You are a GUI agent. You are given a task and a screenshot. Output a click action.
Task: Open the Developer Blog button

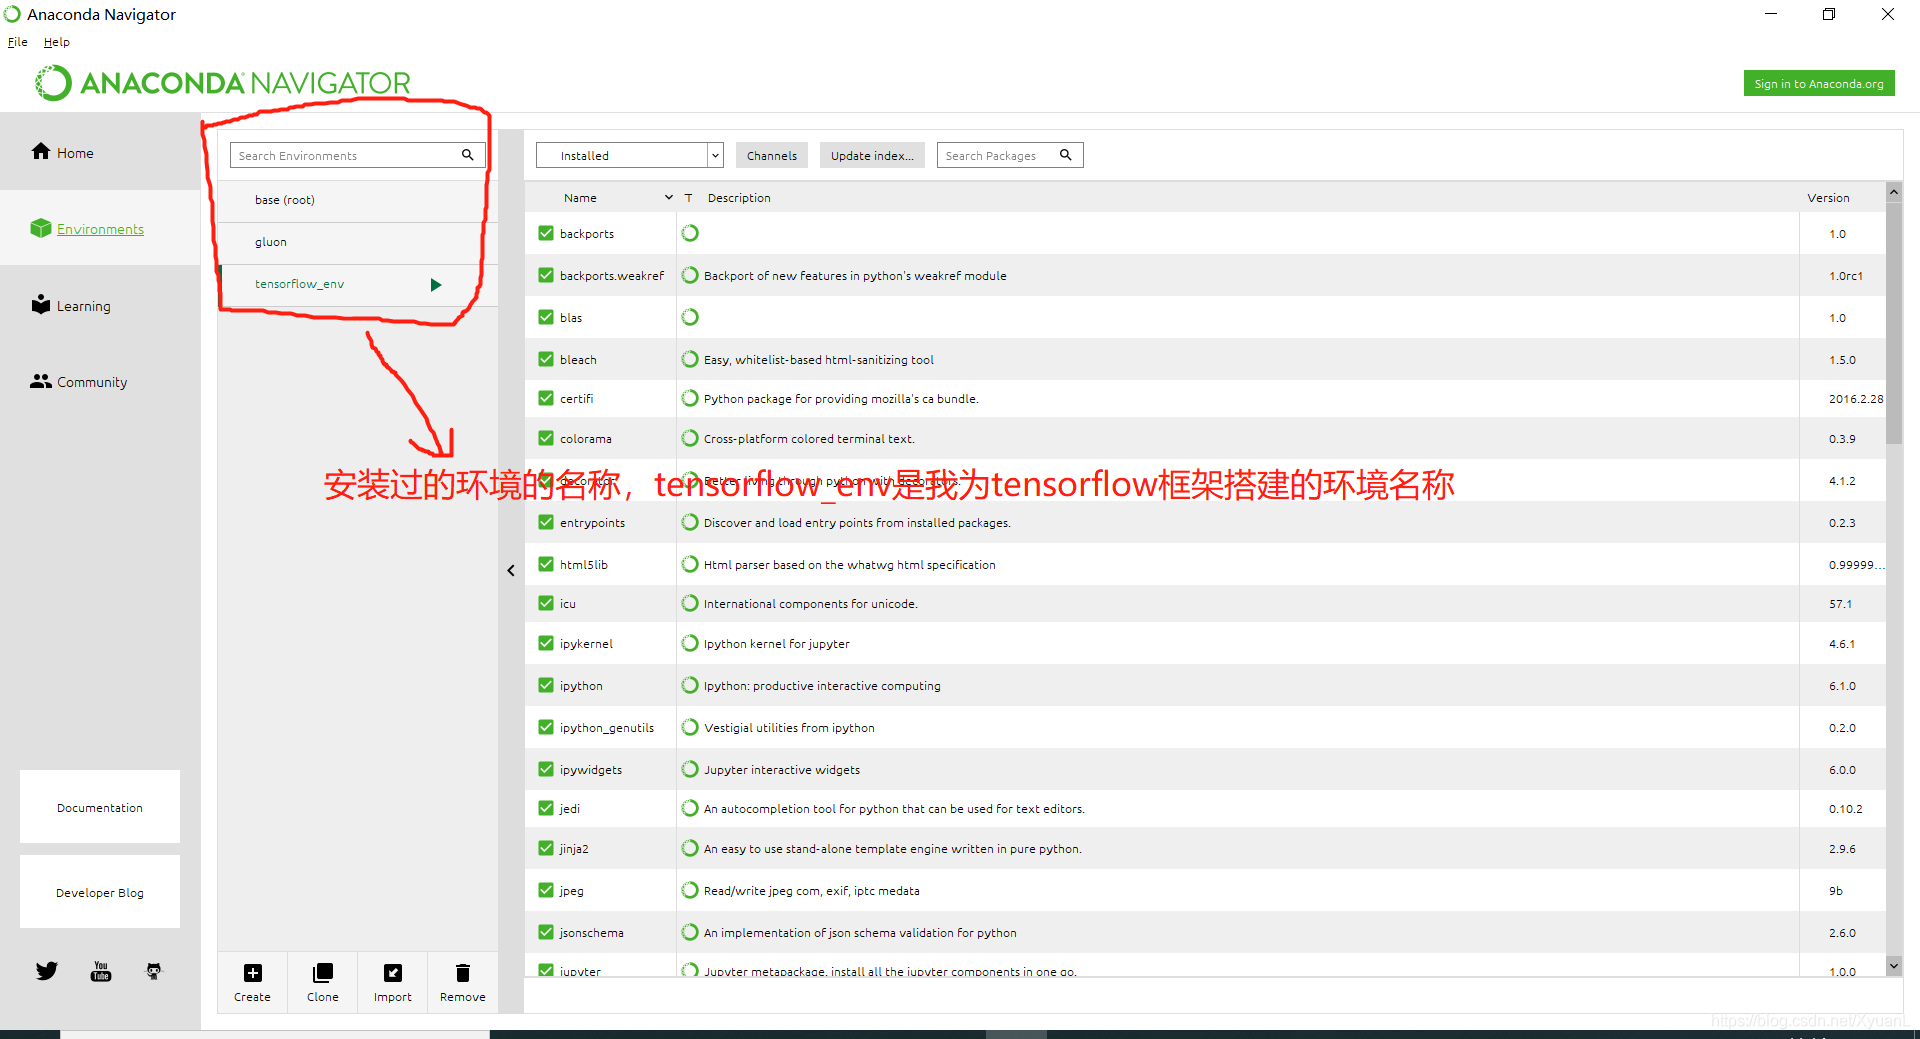pos(100,892)
